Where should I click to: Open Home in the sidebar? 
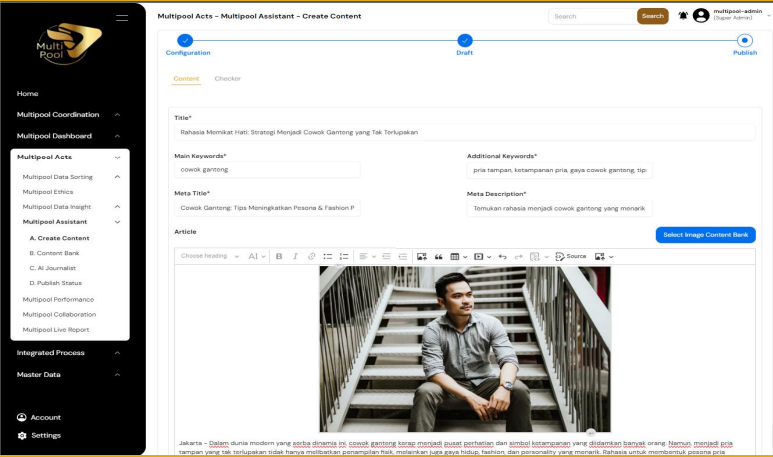28,94
